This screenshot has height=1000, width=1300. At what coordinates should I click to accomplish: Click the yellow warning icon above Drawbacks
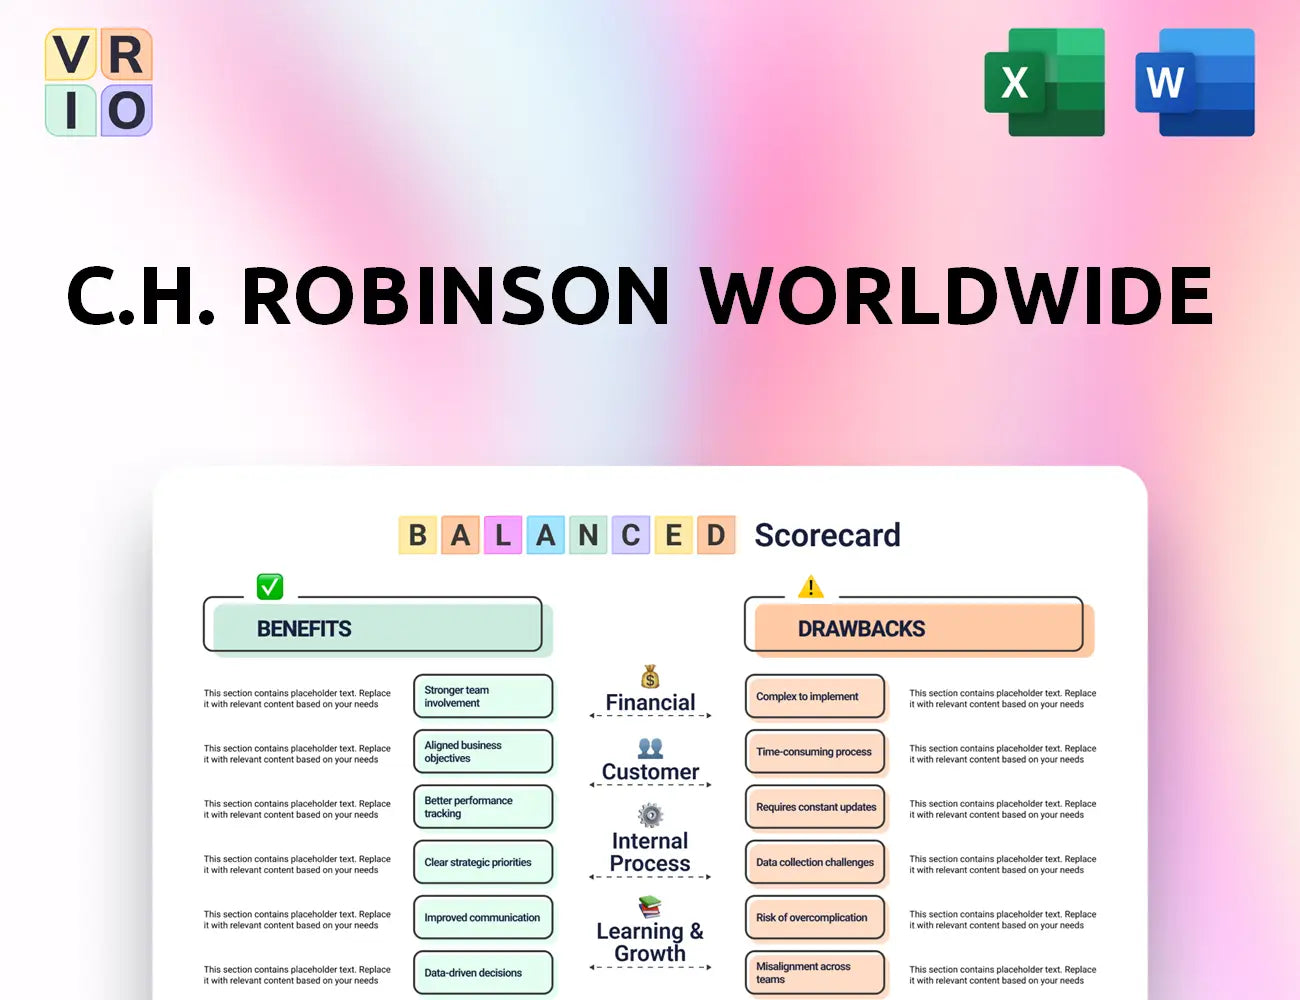click(811, 586)
